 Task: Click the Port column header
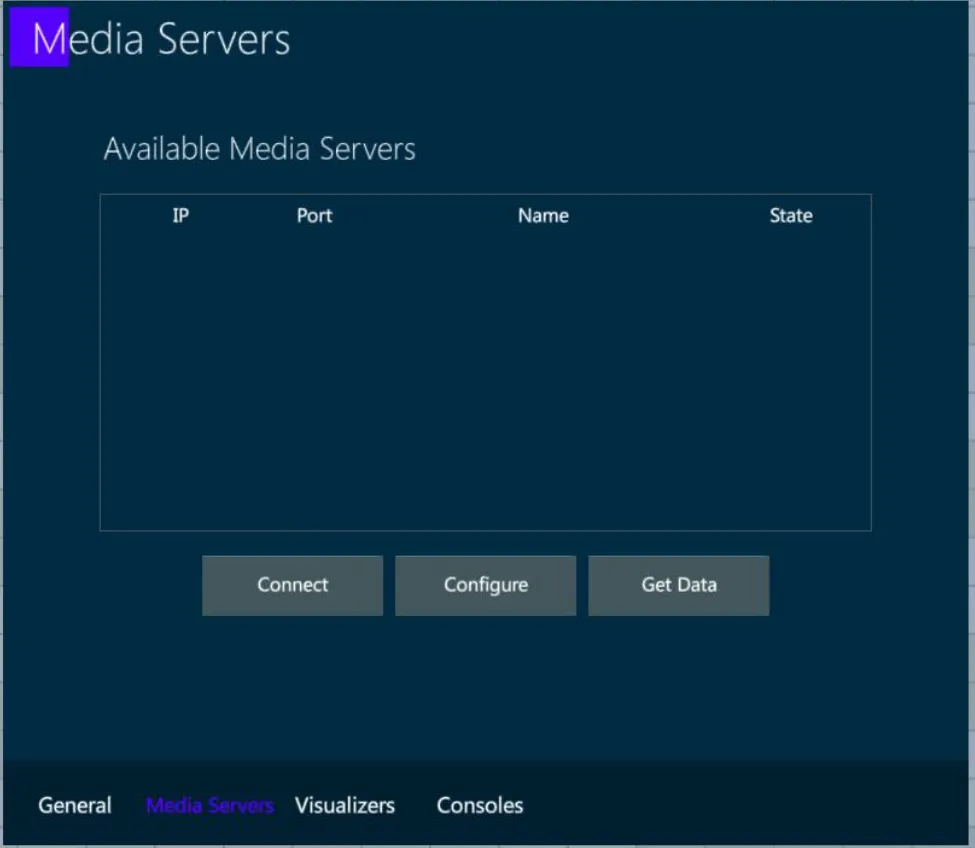tap(314, 216)
